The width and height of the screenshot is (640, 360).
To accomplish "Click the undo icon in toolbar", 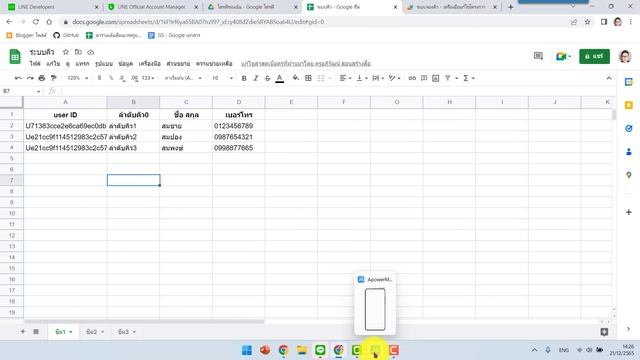I will (18, 78).
